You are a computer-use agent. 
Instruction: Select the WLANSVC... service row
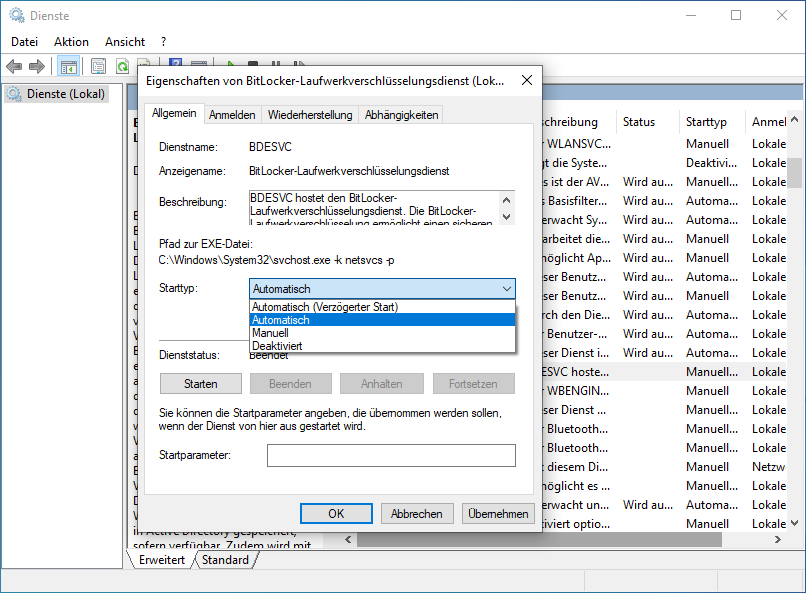(665, 144)
